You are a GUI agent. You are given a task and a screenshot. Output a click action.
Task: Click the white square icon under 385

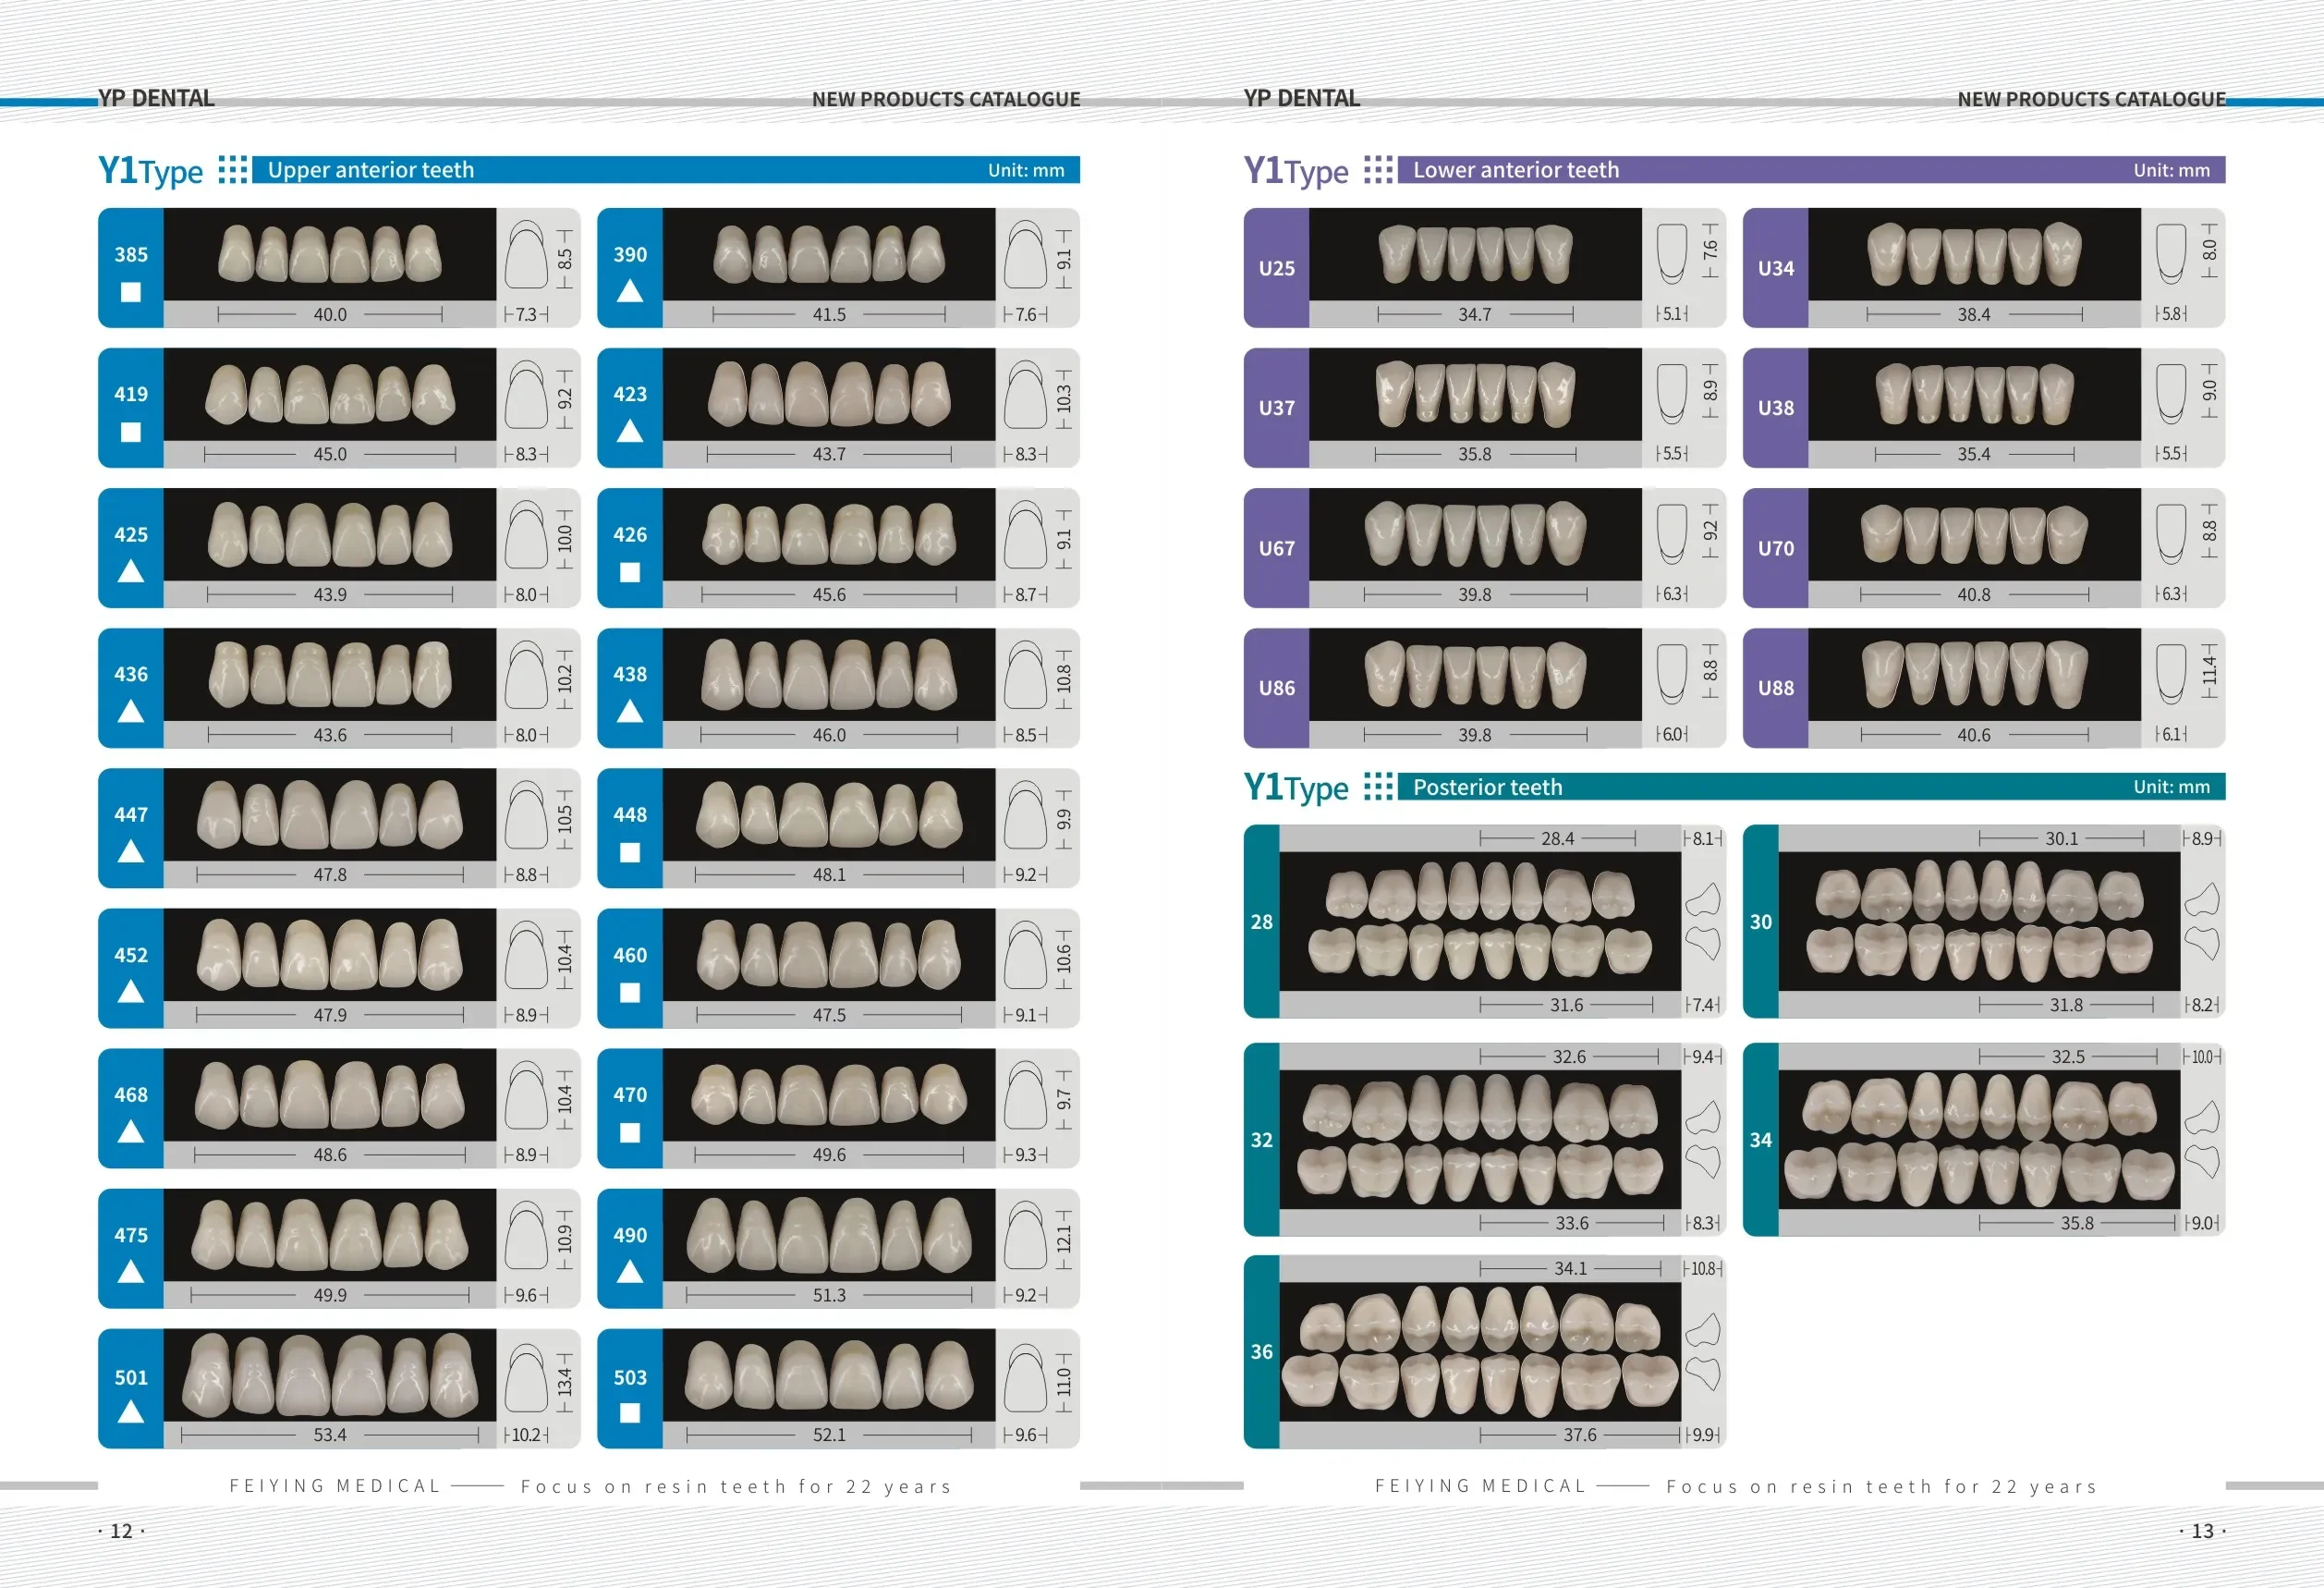pos(131,292)
